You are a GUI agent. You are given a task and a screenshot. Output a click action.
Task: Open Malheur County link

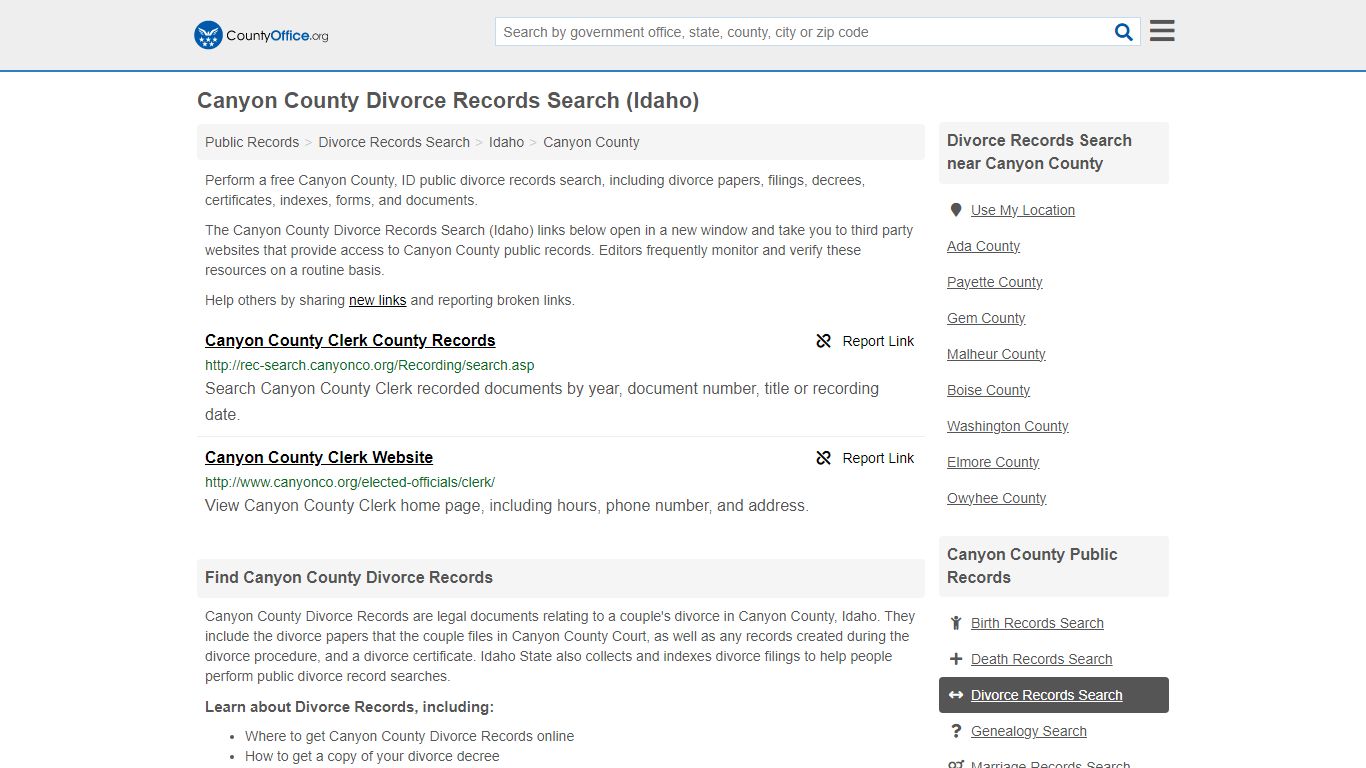coord(996,354)
